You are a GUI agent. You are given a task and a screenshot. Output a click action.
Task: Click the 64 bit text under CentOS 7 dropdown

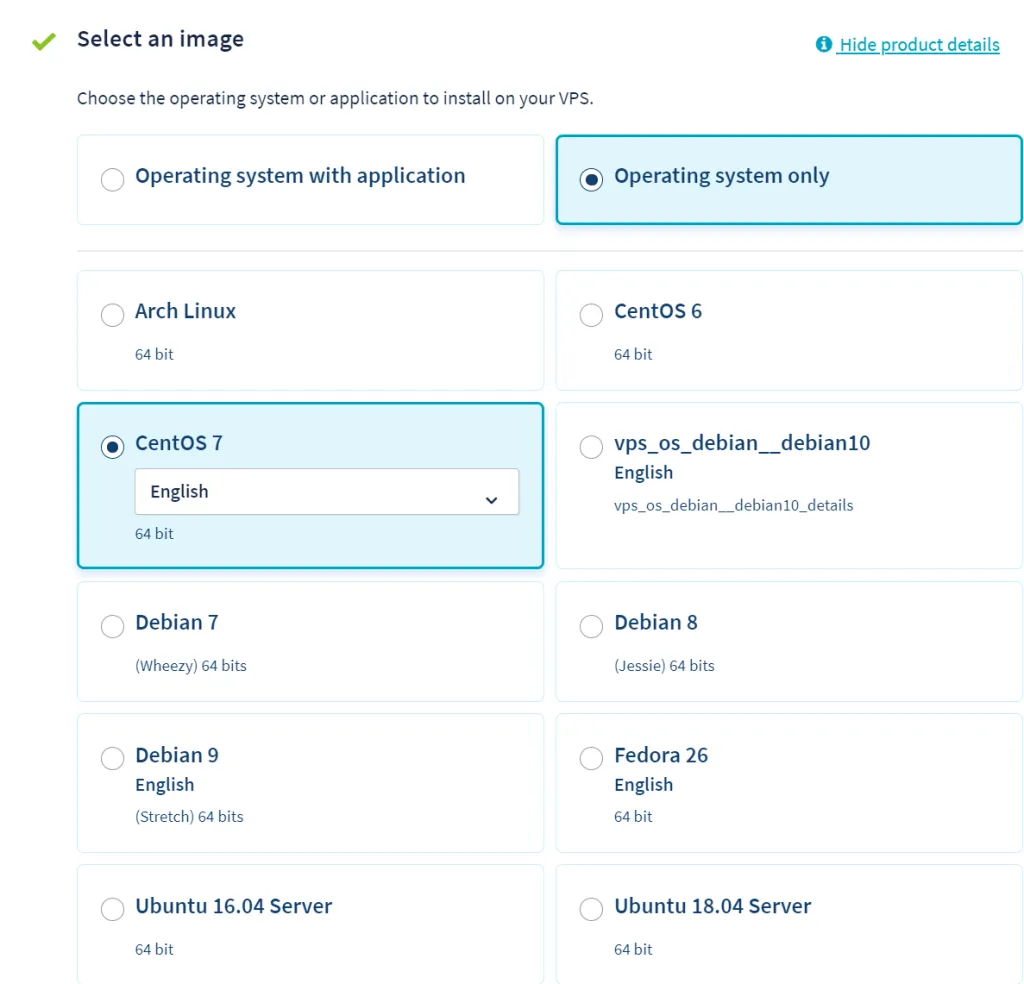(154, 533)
